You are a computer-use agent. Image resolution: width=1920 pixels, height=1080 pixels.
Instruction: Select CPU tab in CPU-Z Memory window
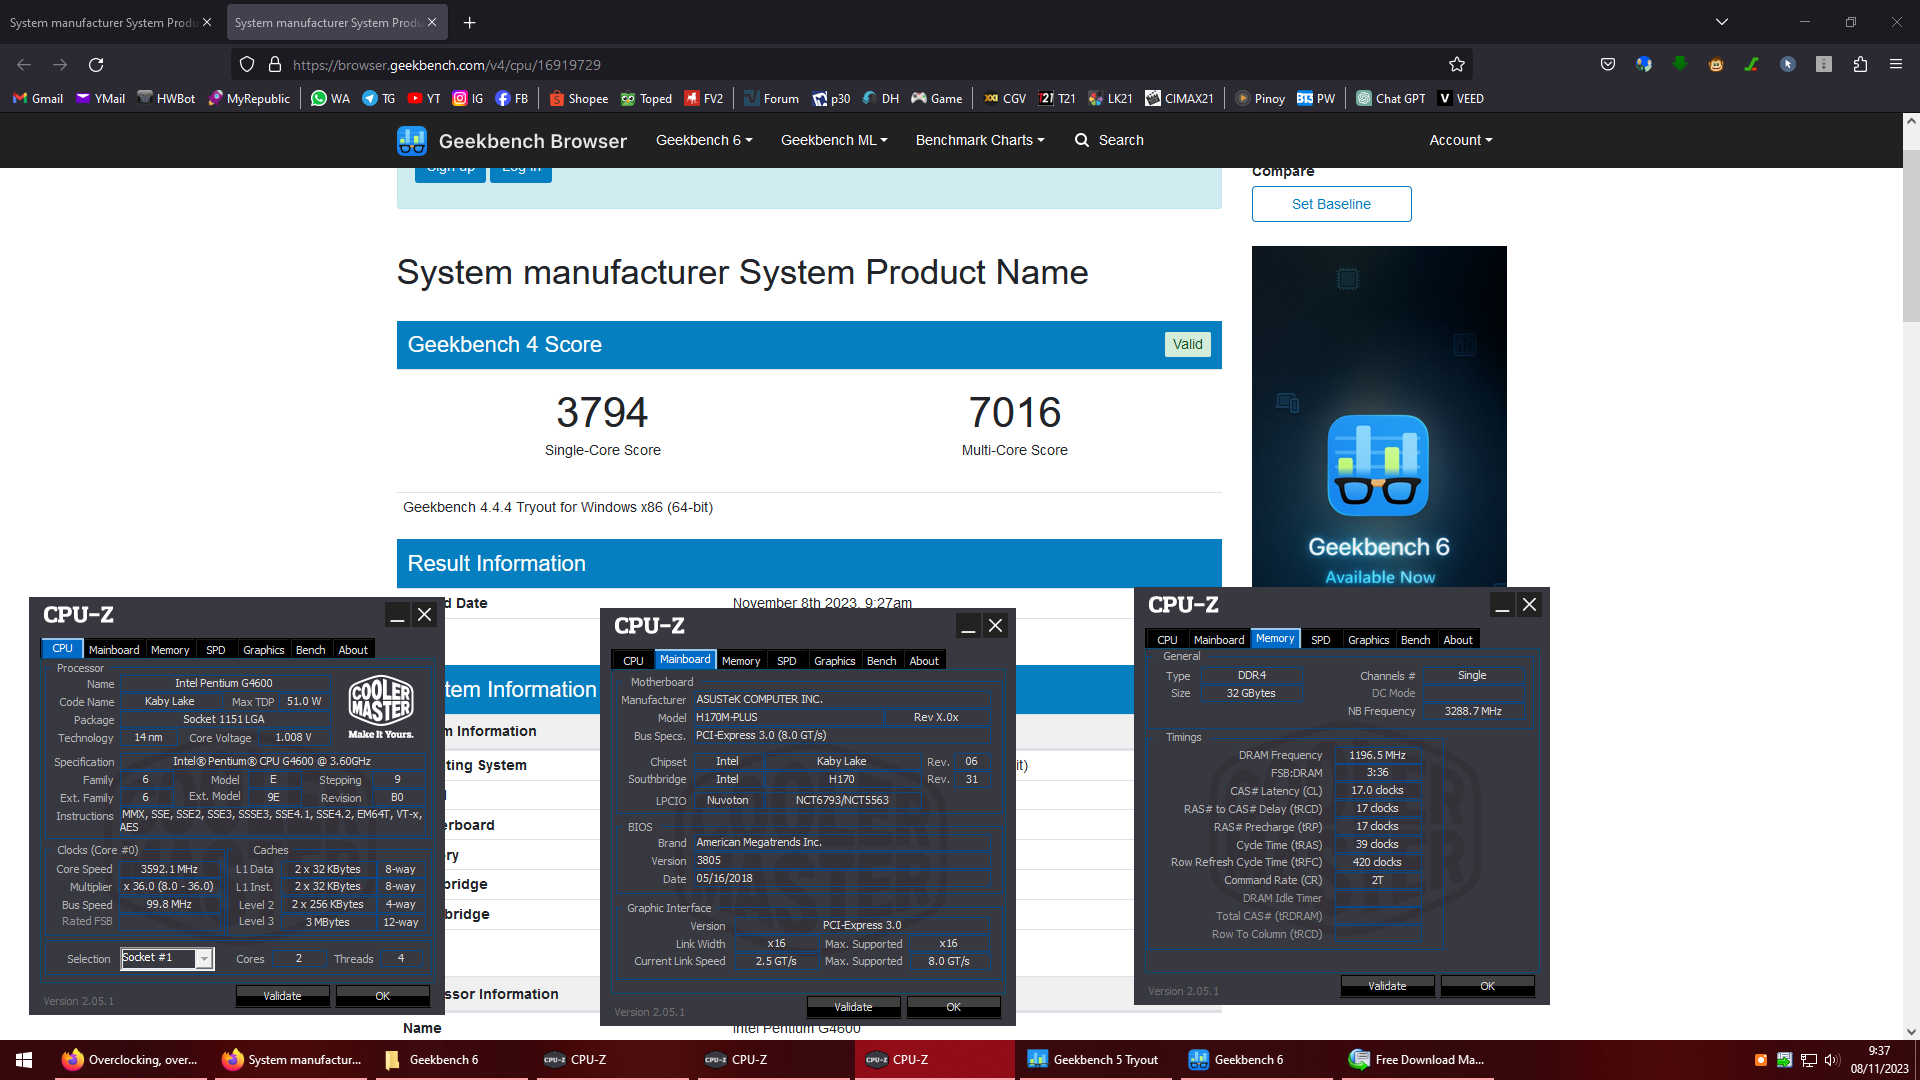[1167, 640]
